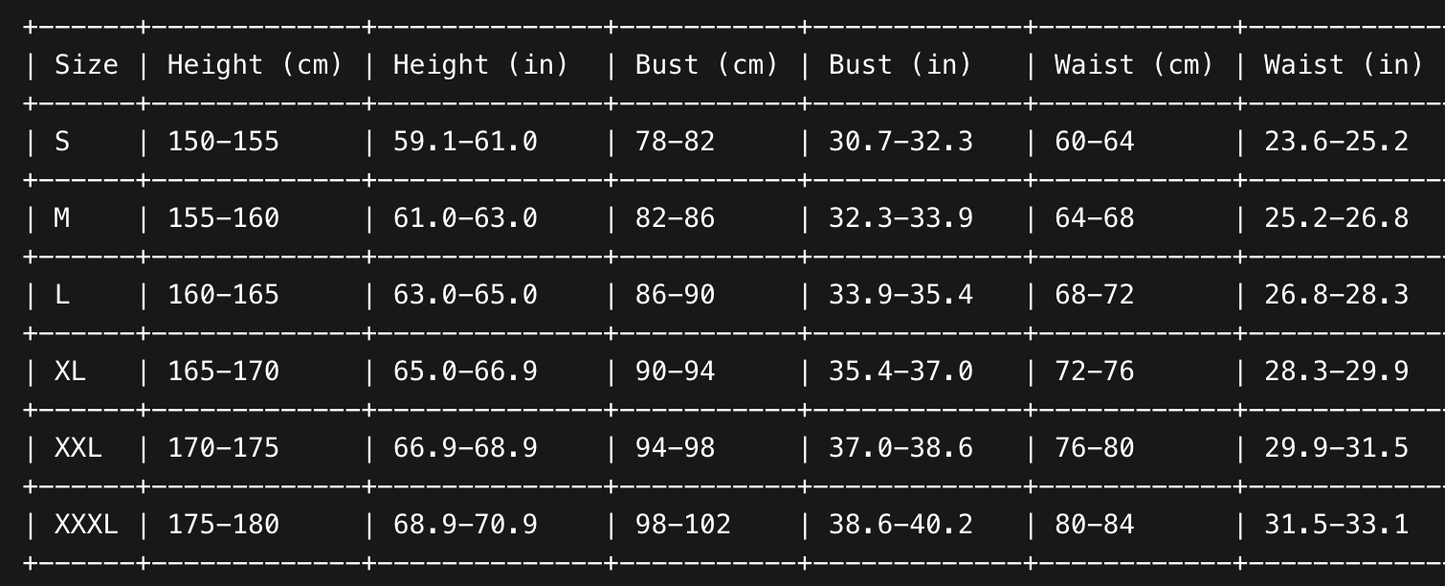Click the 66.9-68.9 height inches value
This screenshot has height=586, width=1445.
point(465,448)
